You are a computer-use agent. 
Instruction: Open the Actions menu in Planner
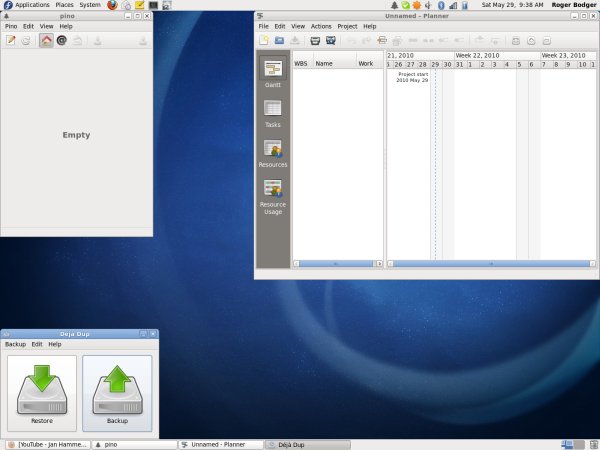coord(321,26)
